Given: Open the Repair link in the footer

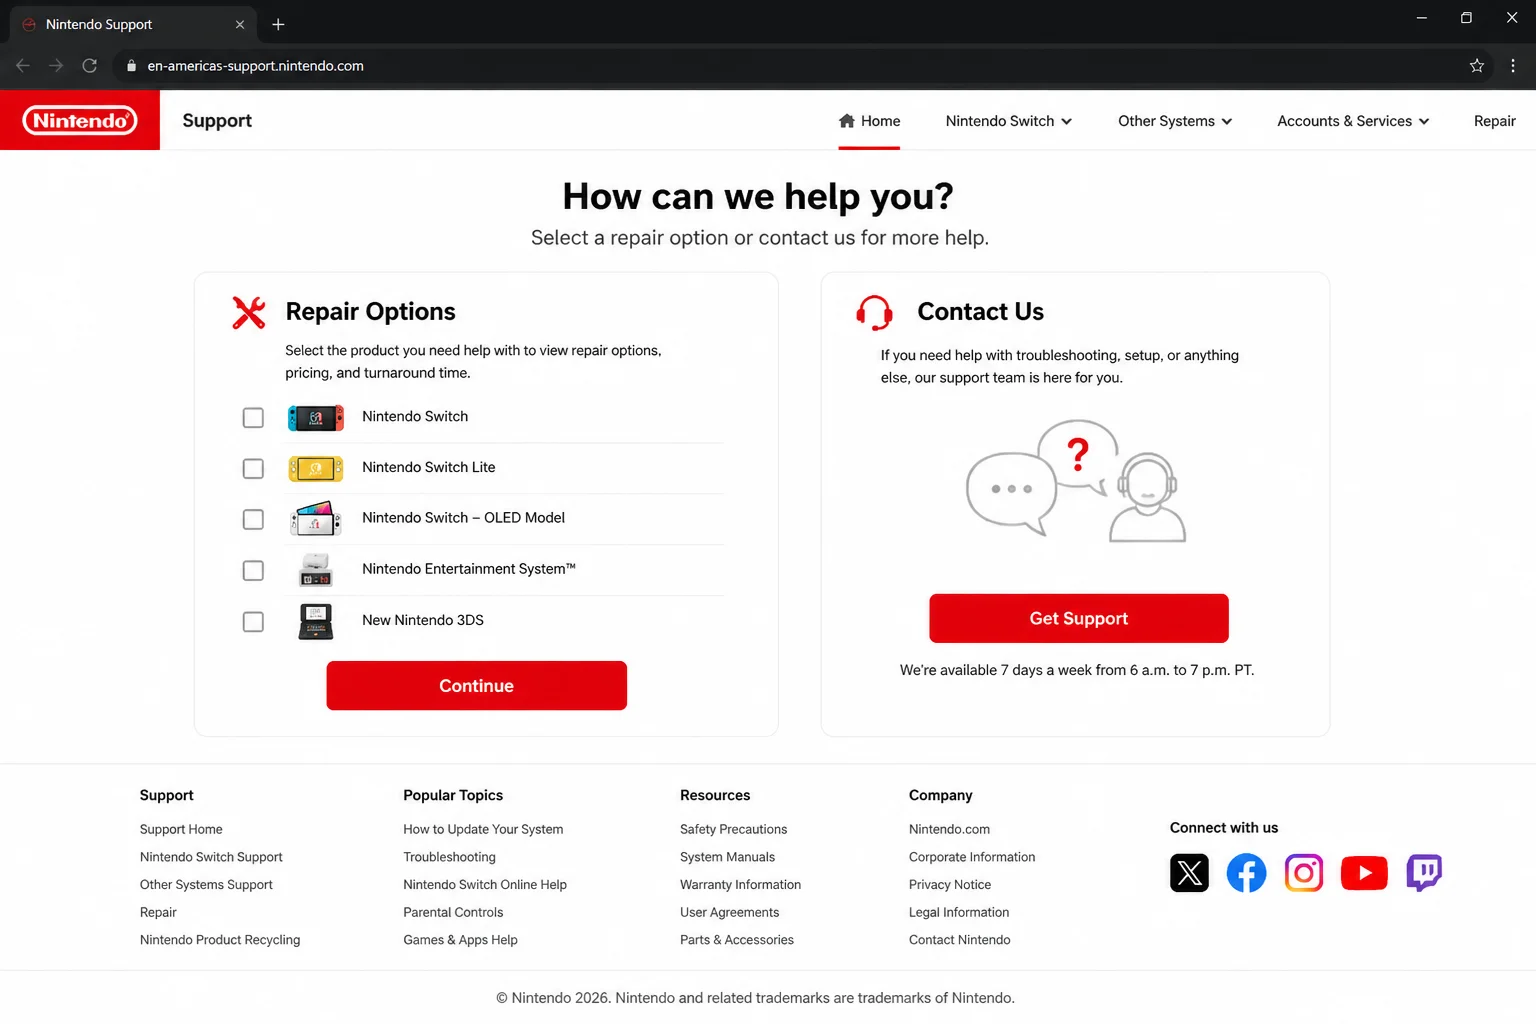Looking at the screenshot, I should coord(158,913).
